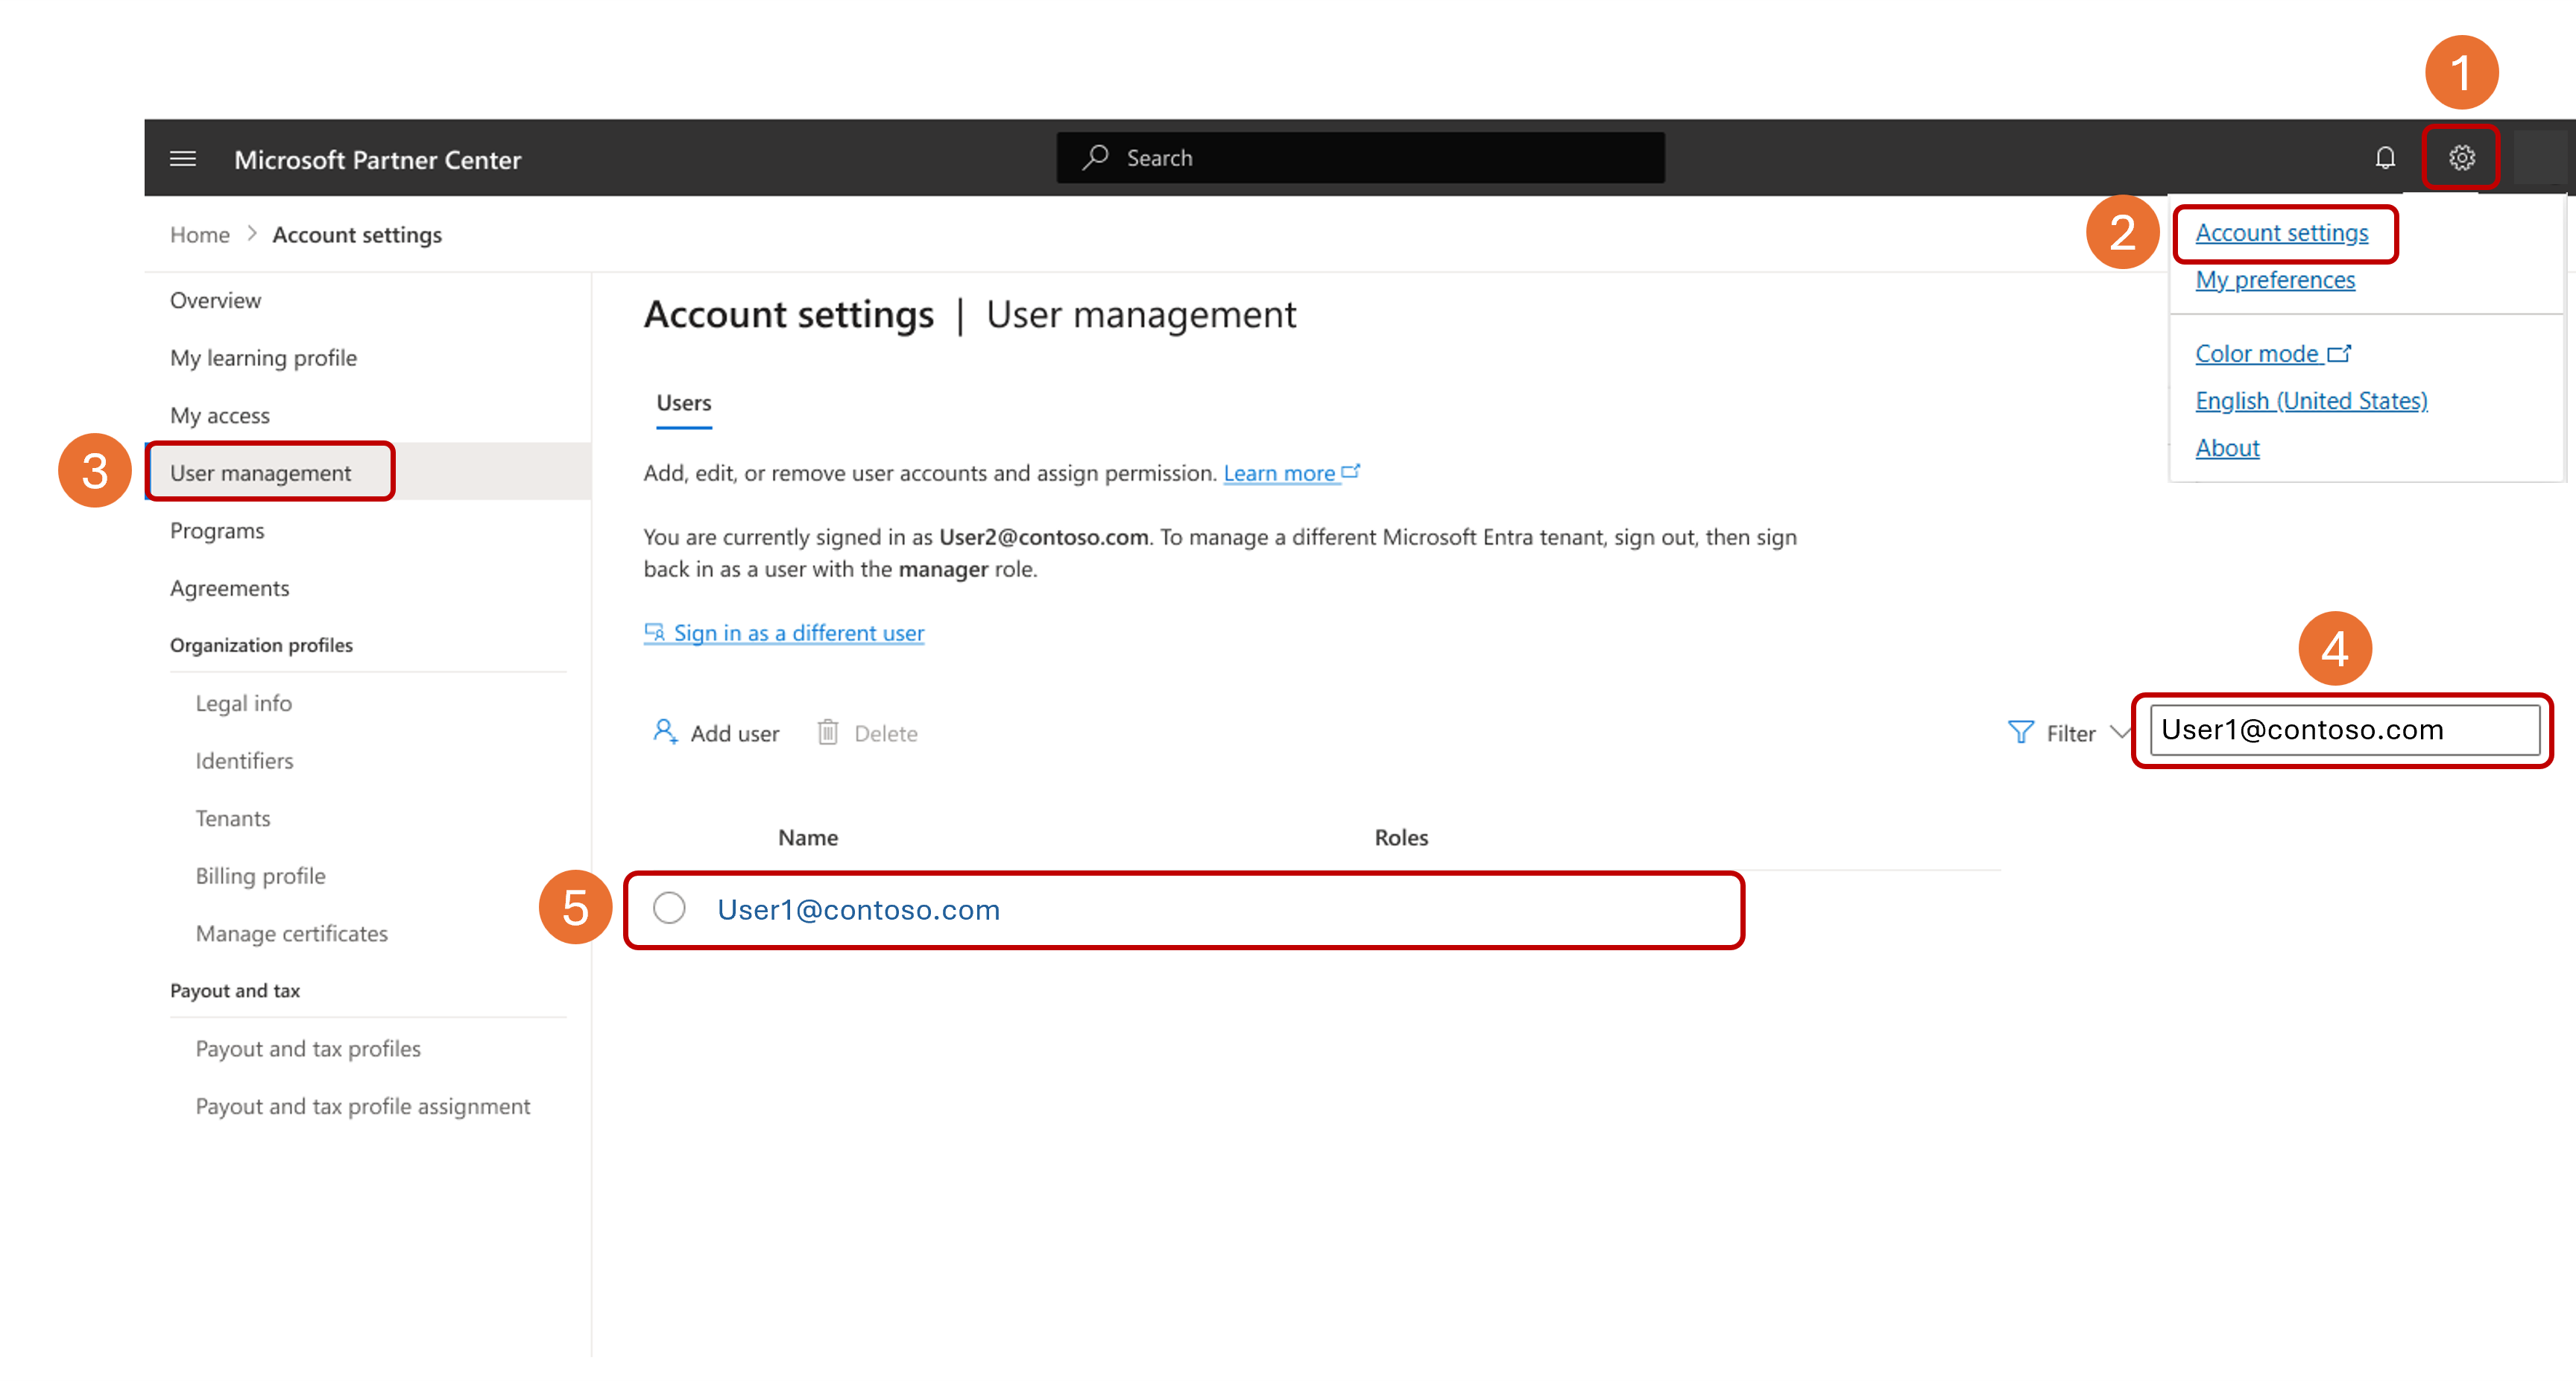
Task: Click the magnifier icon in Search
Action: click(x=1095, y=157)
